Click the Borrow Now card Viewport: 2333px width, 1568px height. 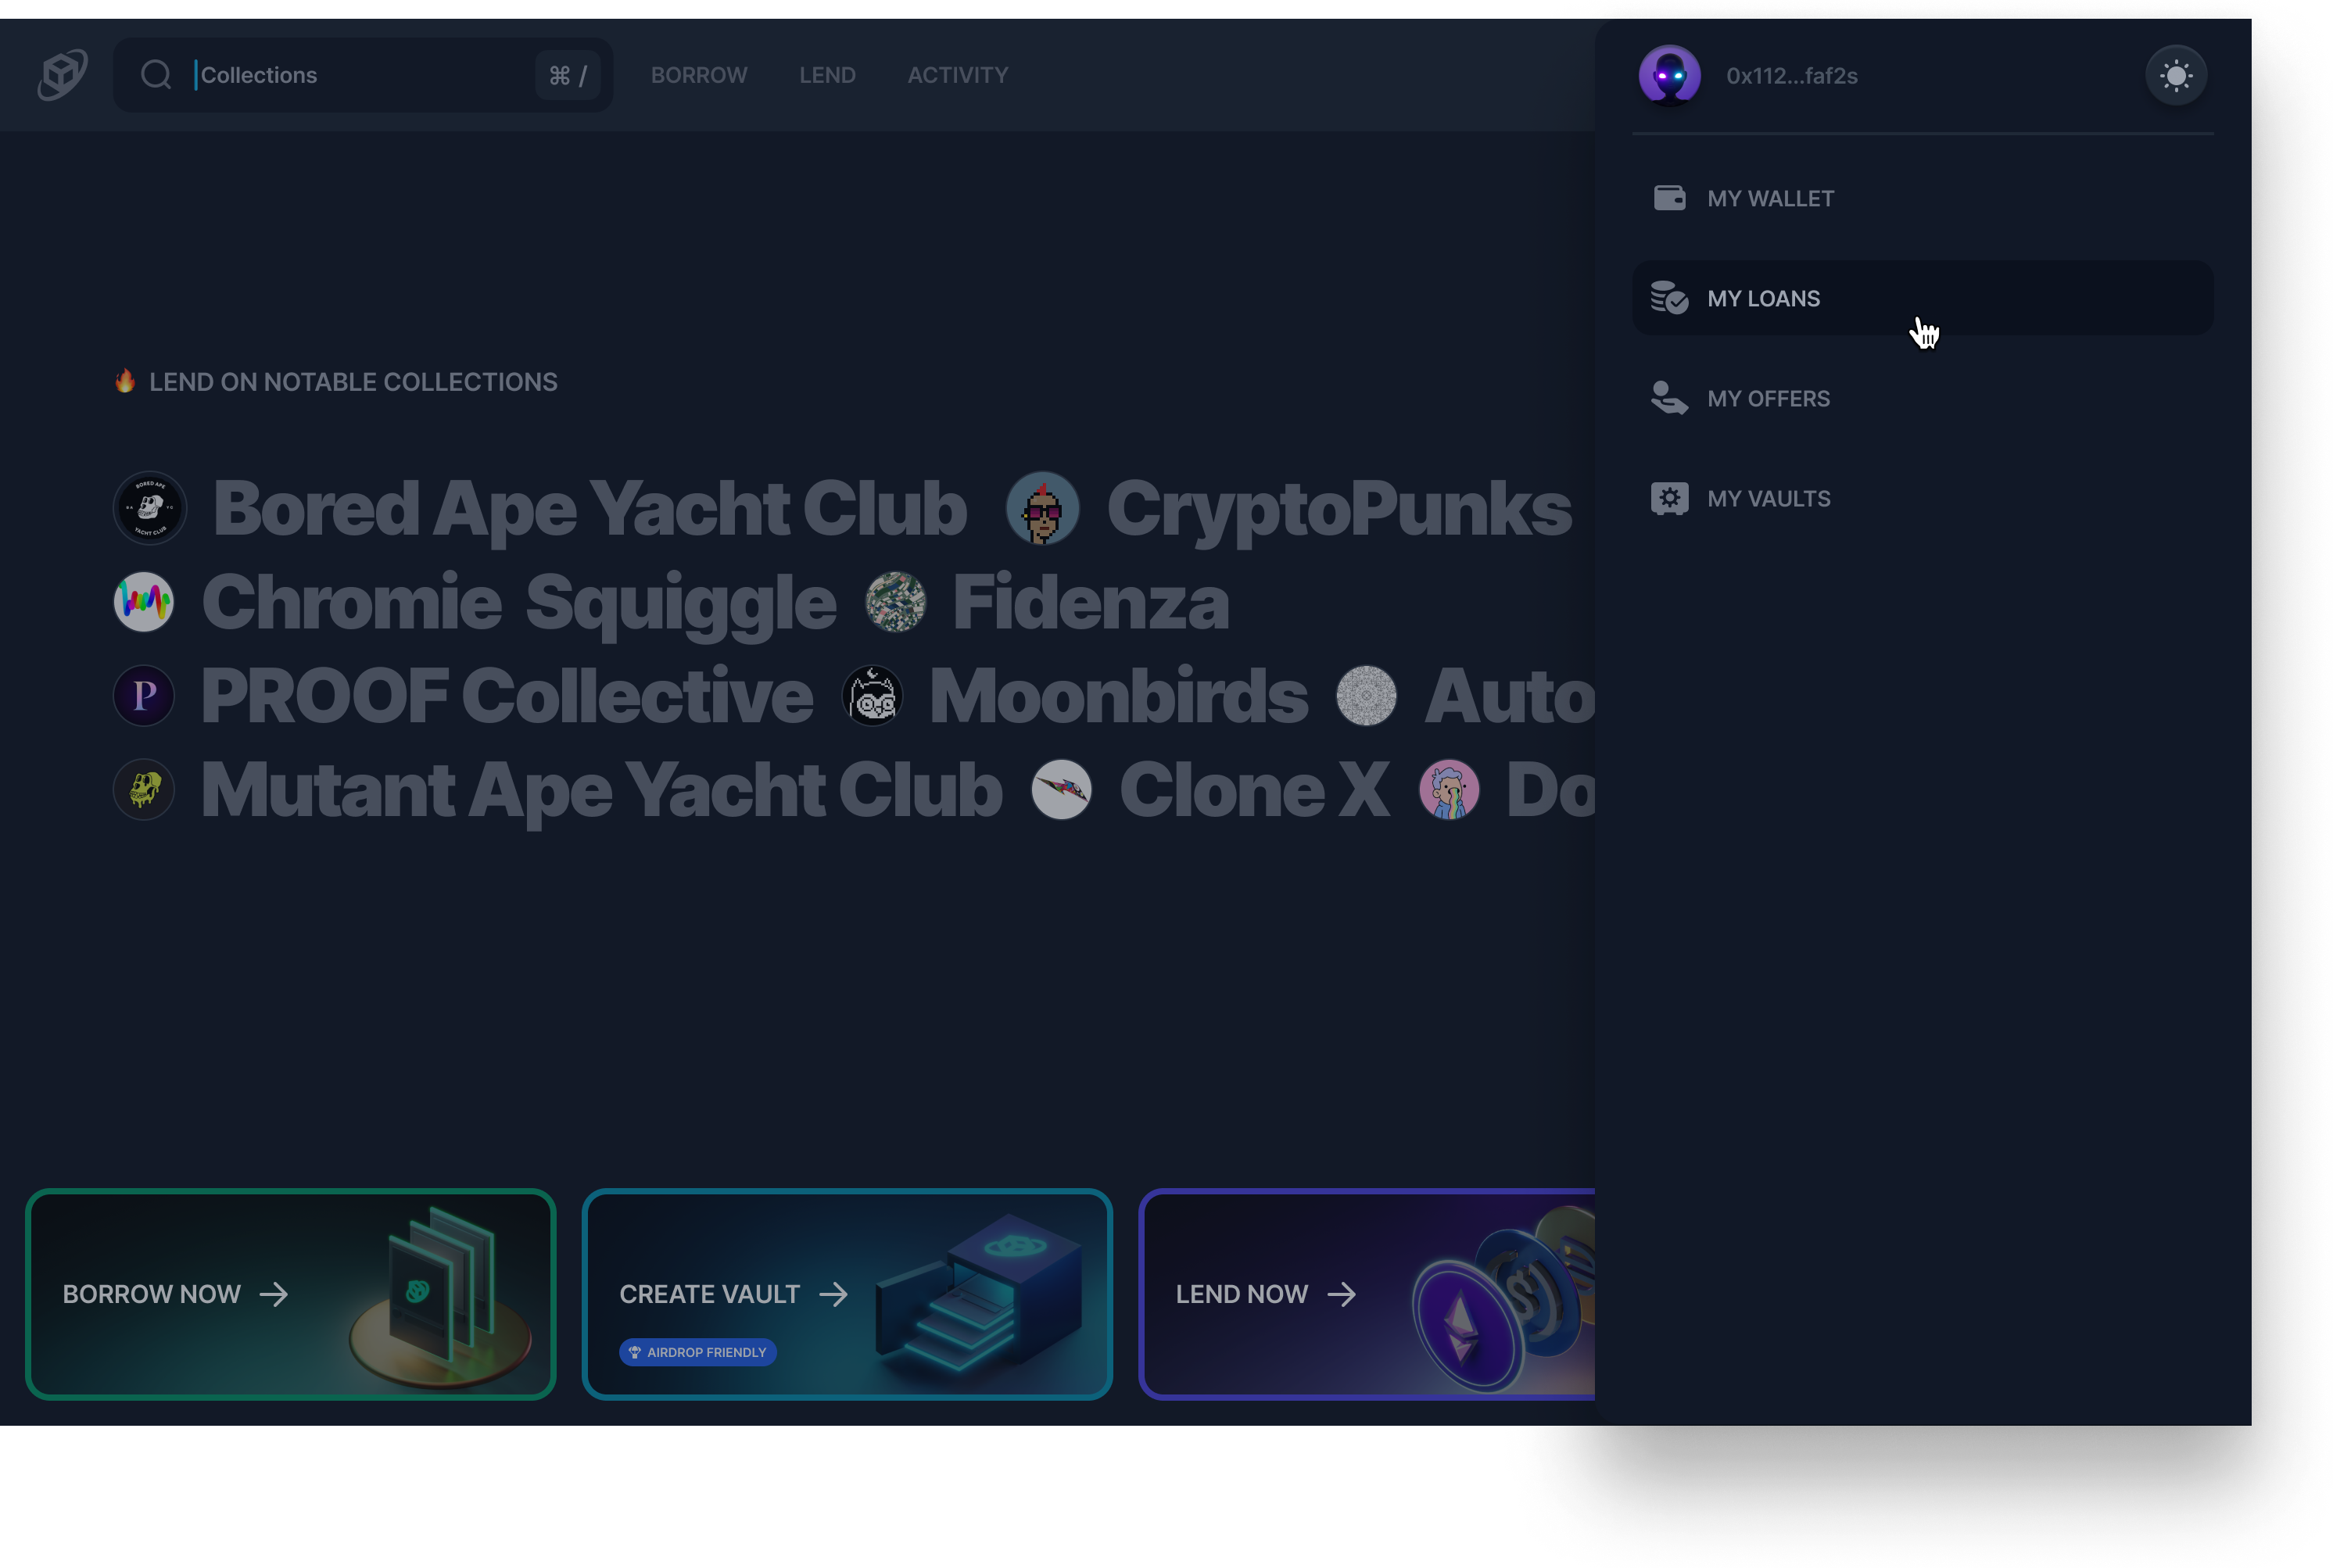point(290,1294)
